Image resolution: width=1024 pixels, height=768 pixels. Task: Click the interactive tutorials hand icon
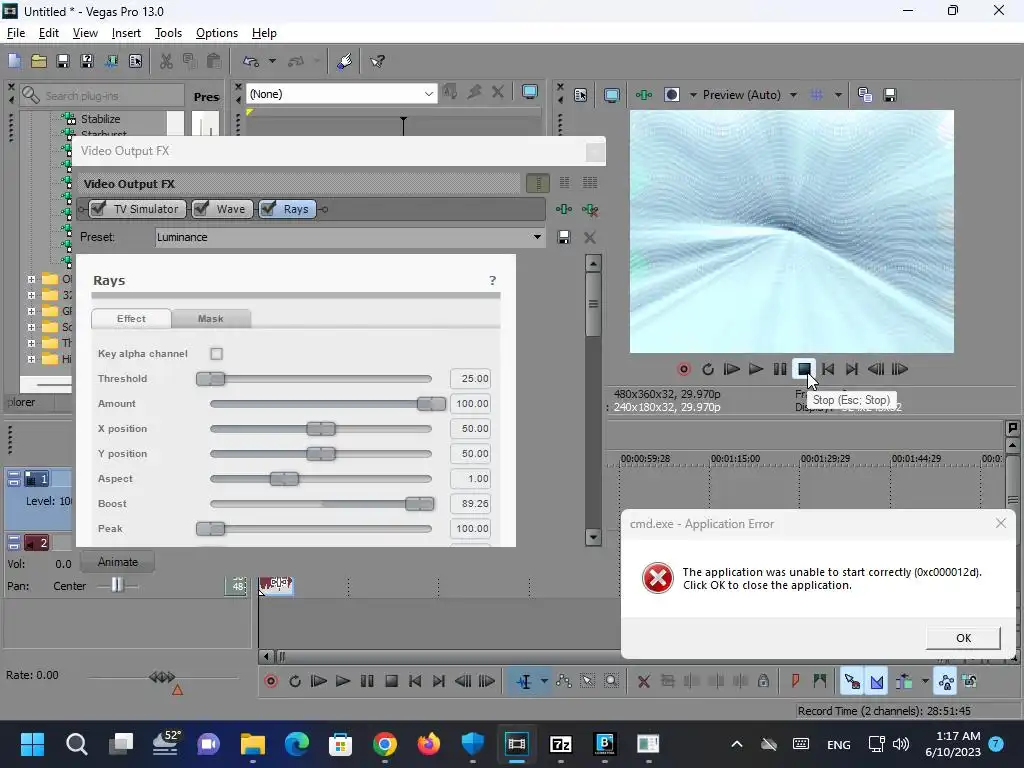pyautogui.click(x=344, y=61)
